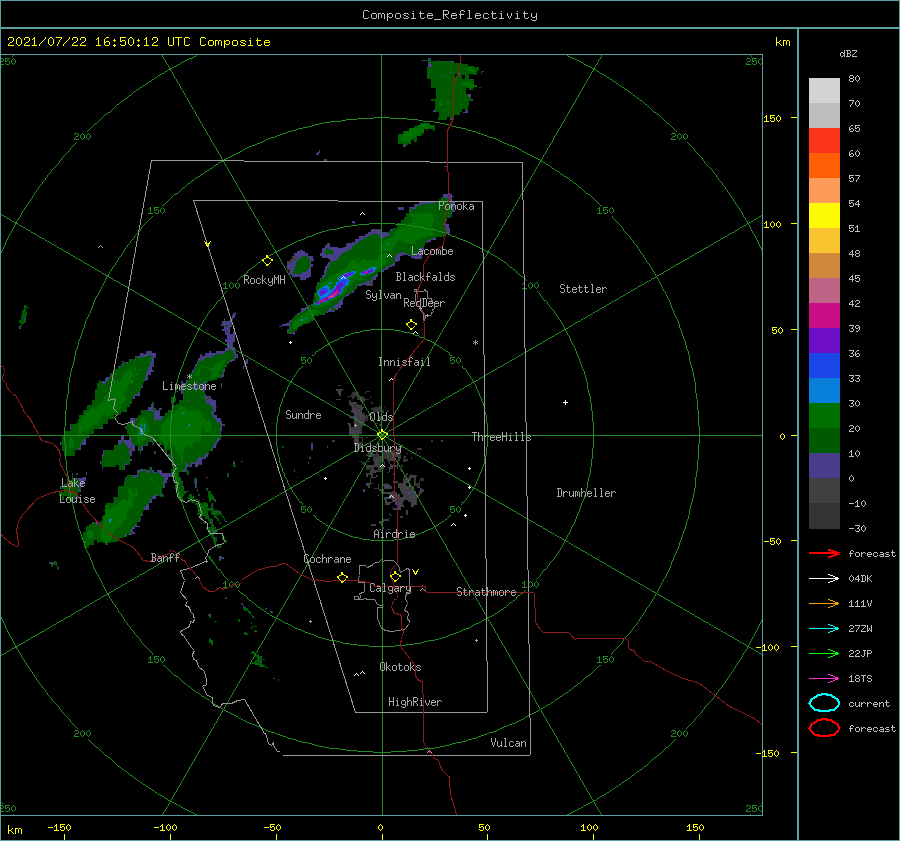The image size is (900, 841).
Task: Click the red forecast ellipse legend icon
Action: [x=824, y=728]
